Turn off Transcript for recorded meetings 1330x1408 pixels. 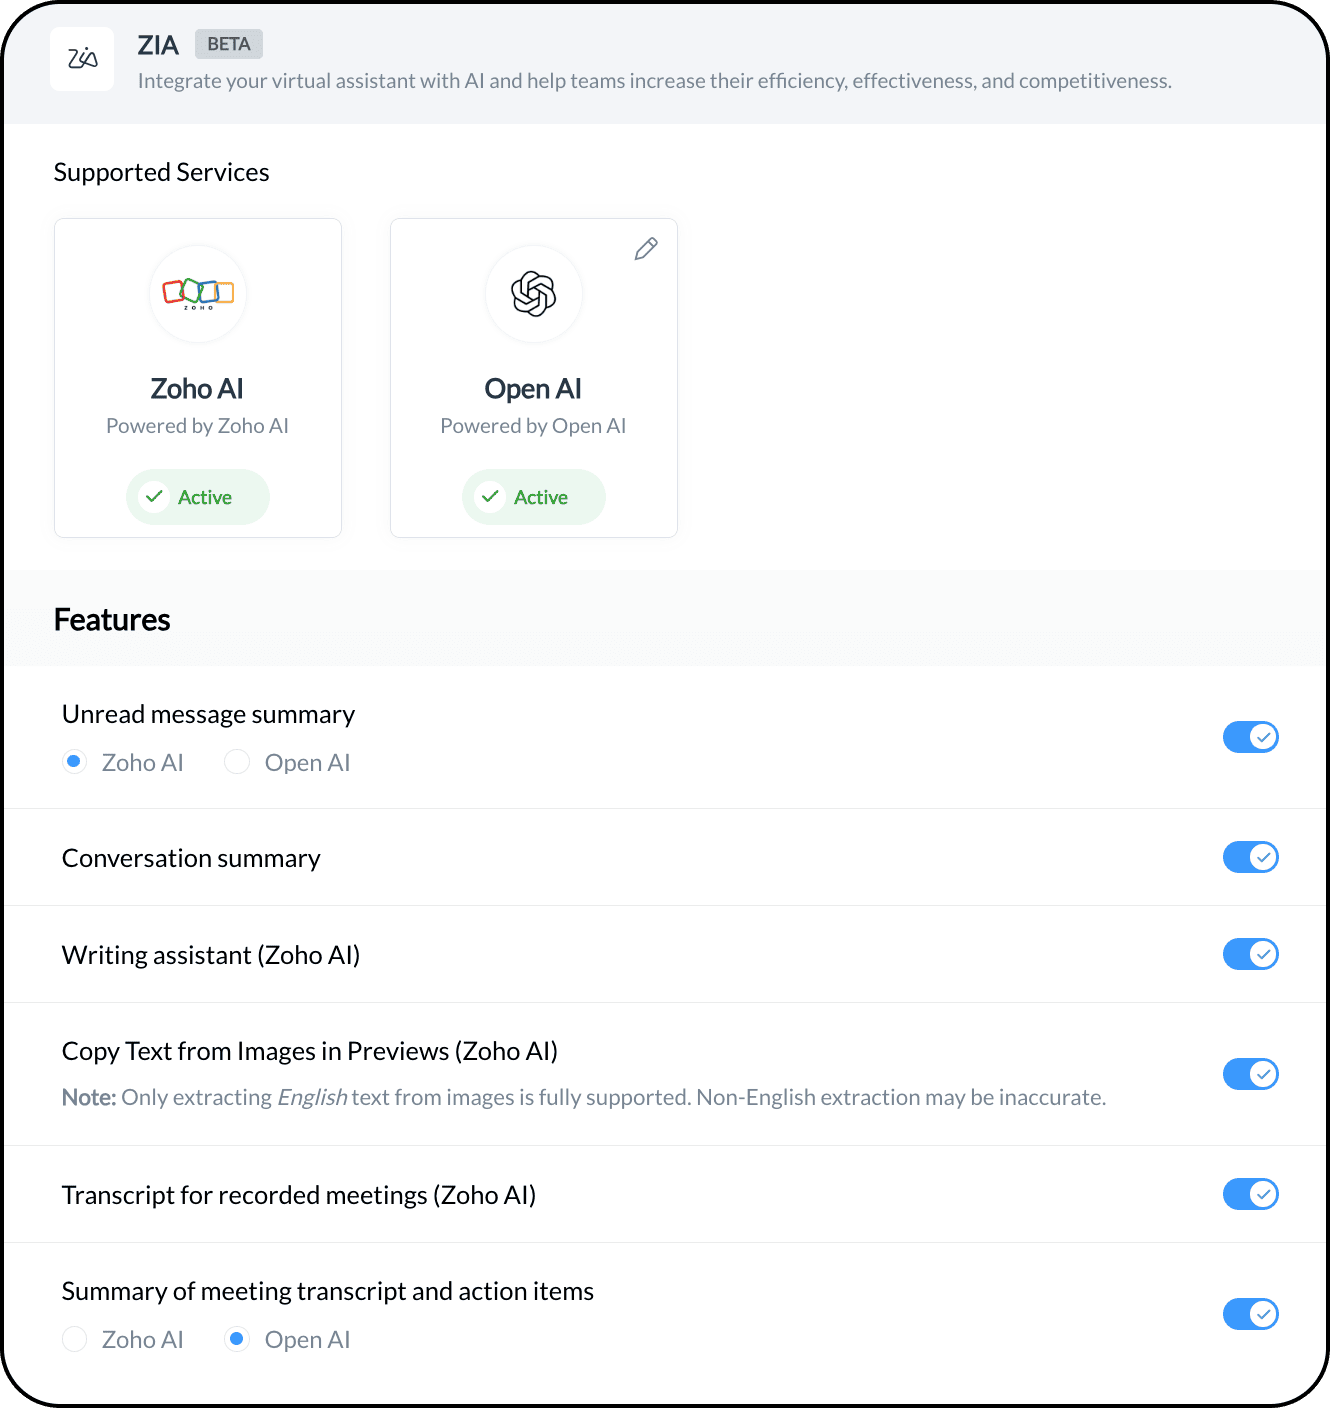pos(1250,1194)
